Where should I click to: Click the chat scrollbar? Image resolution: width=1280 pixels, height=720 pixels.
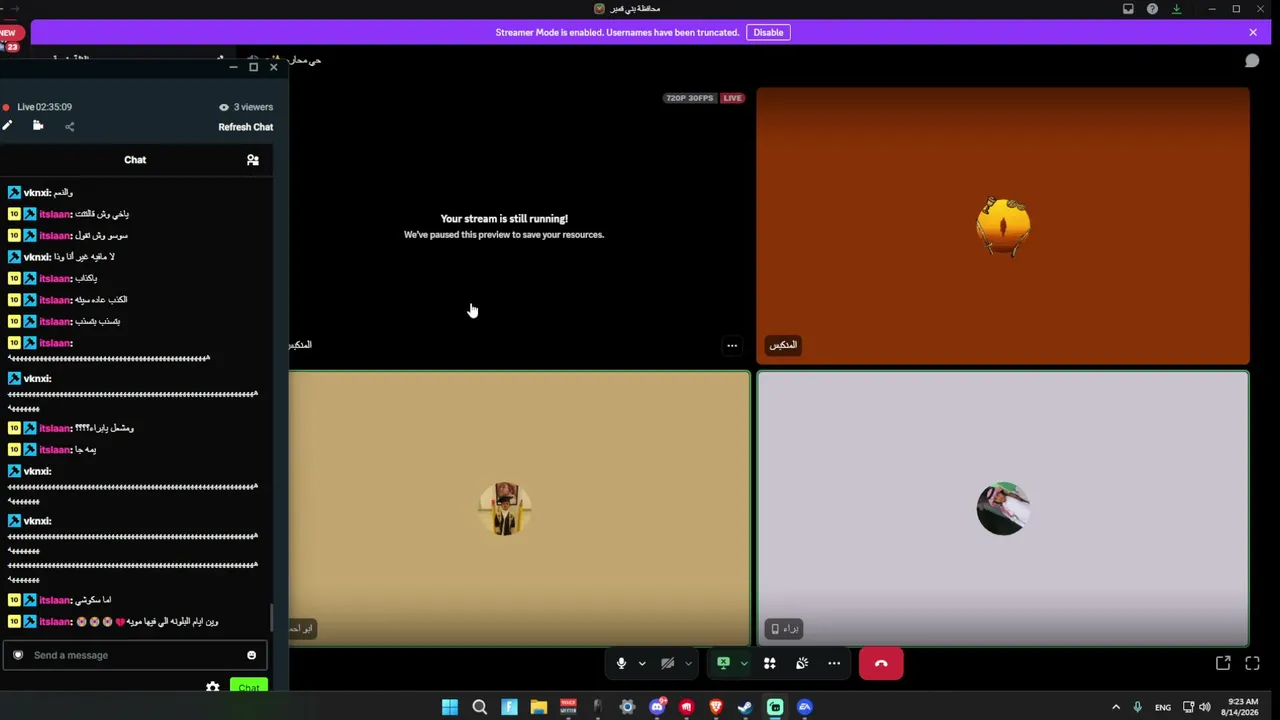pyautogui.click(x=270, y=618)
